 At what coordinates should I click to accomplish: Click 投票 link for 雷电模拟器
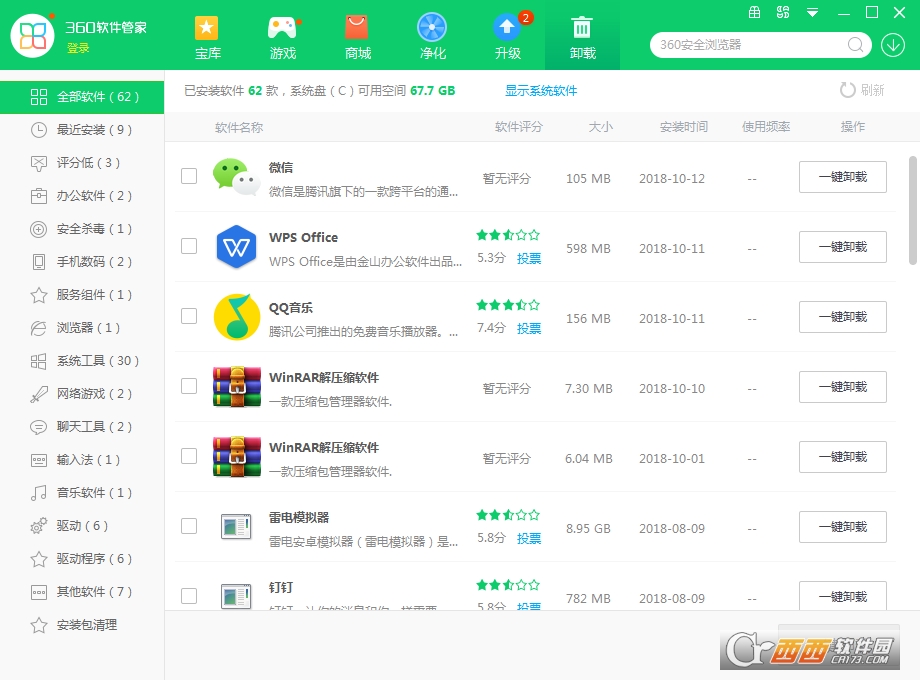(x=529, y=538)
